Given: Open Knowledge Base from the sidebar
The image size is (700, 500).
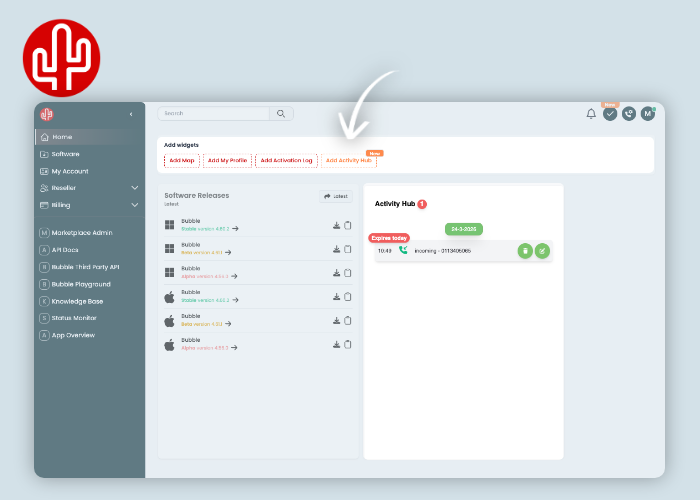Looking at the screenshot, I should click(77, 301).
